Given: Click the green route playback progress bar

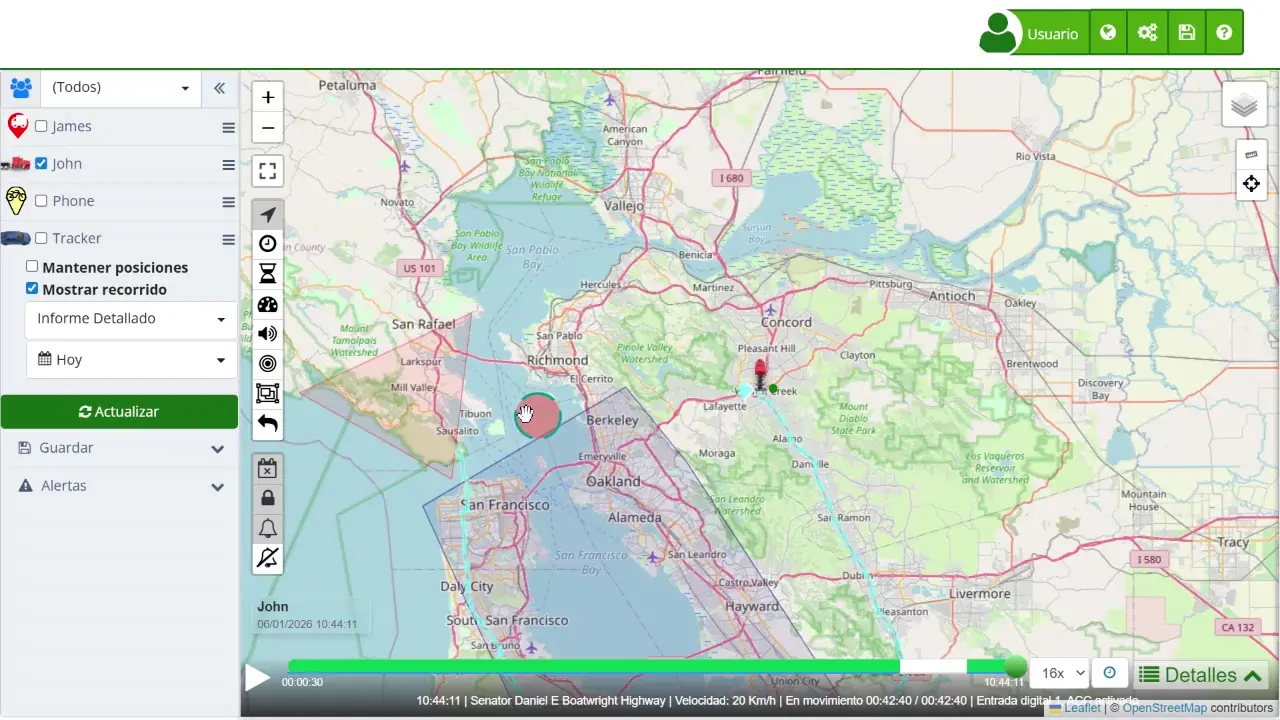Looking at the screenshot, I should pyautogui.click(x=600, y=666).
